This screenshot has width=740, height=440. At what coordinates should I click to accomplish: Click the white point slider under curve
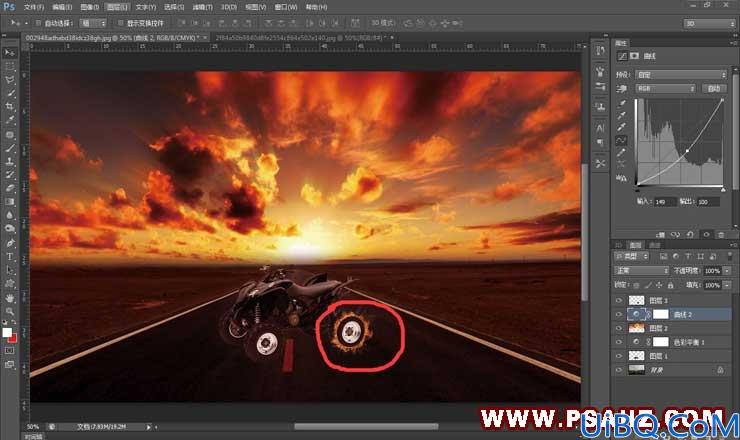click(x=723, y=189)
